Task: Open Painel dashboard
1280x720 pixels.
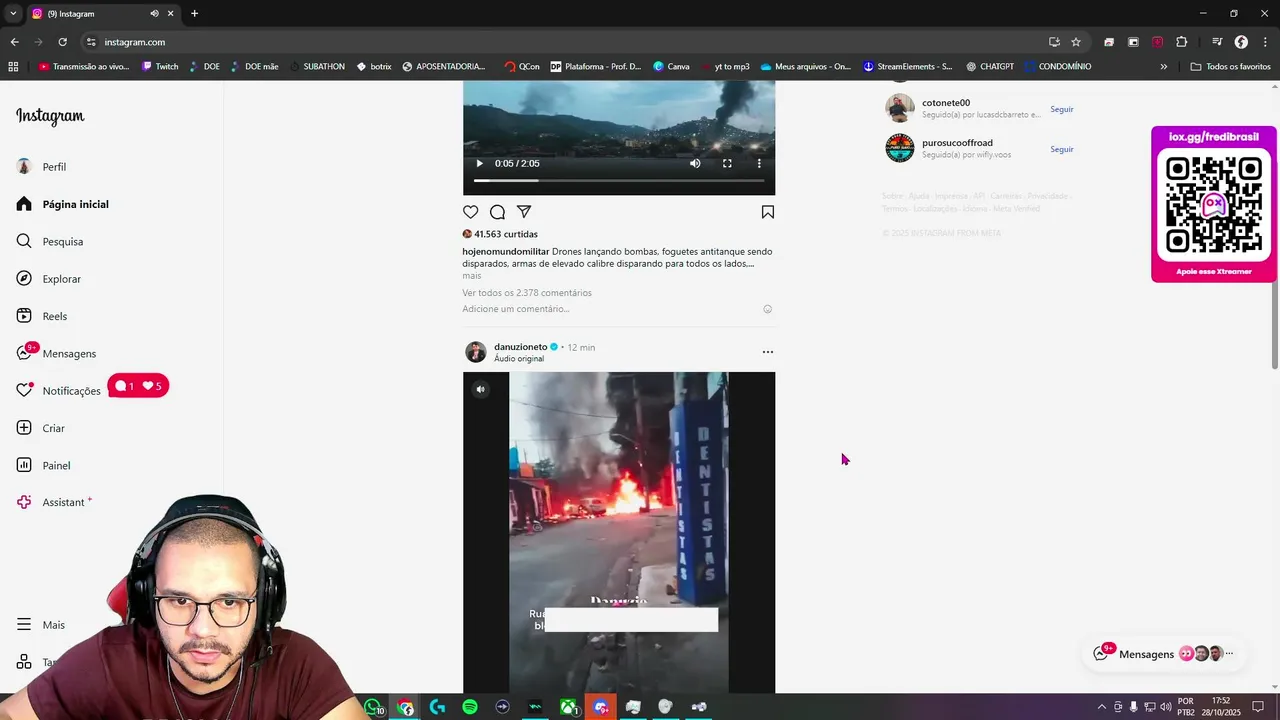Action: [43, 465]
